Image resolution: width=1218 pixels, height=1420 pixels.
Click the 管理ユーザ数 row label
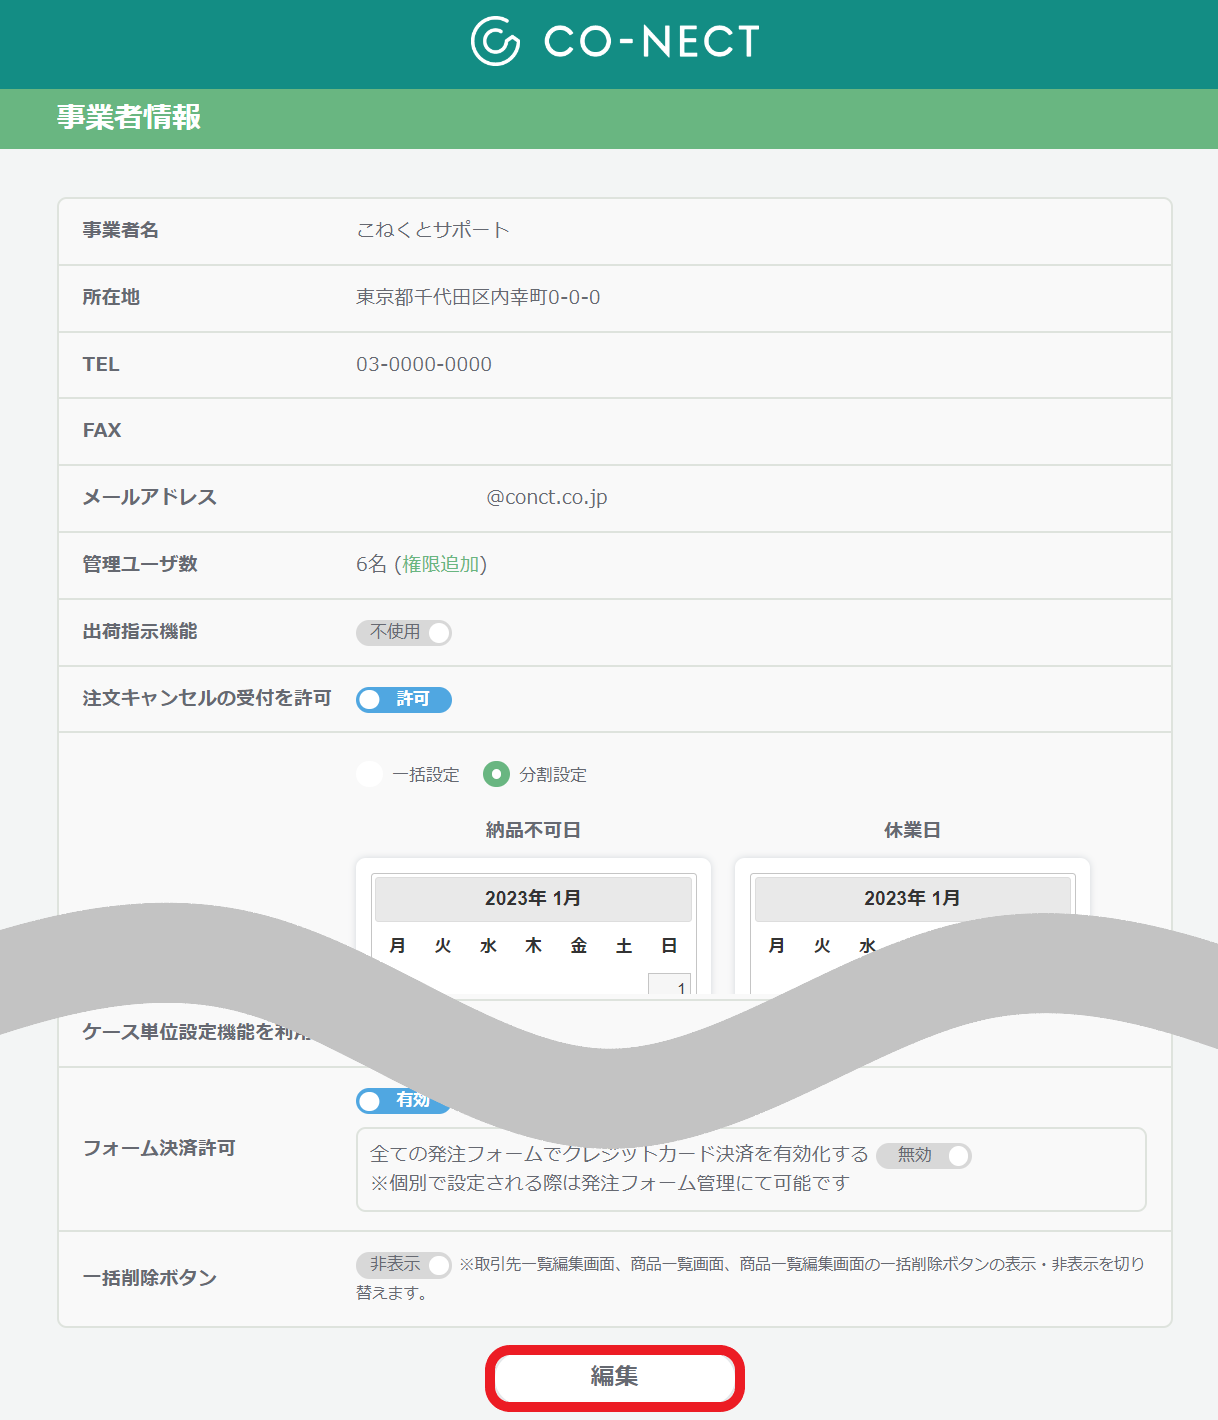(x=140, y=564)
